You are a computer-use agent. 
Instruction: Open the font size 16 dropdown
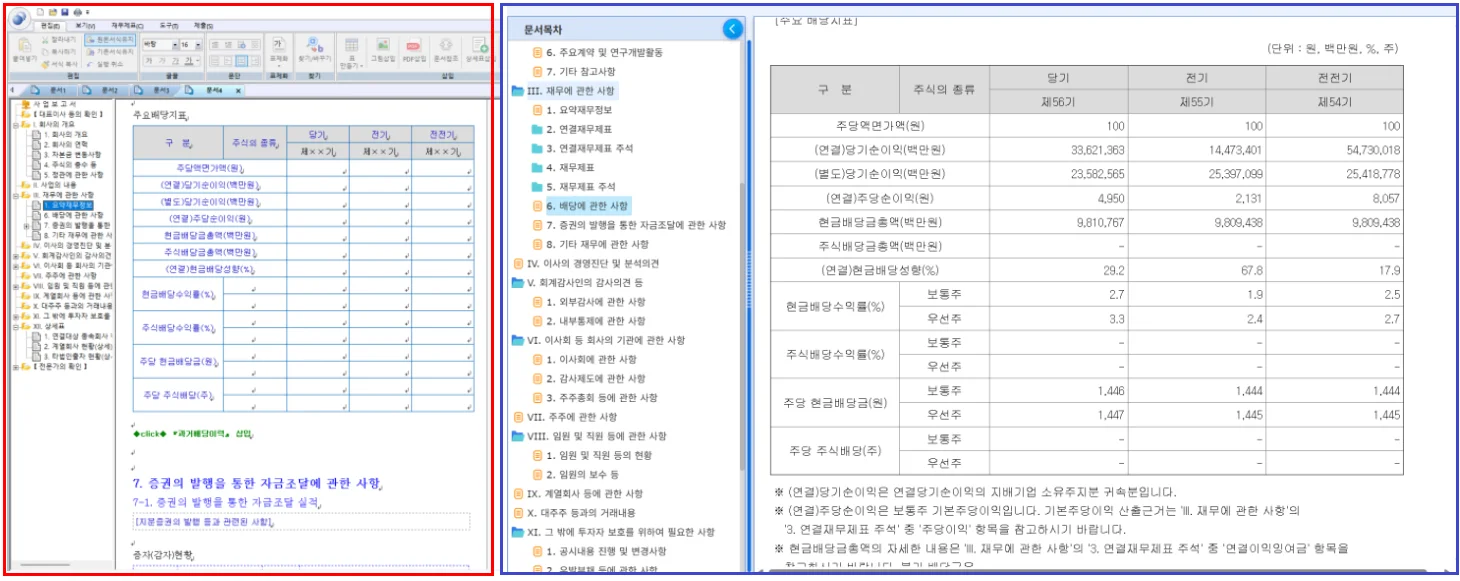pyautogui.click(x=198, y=45)
